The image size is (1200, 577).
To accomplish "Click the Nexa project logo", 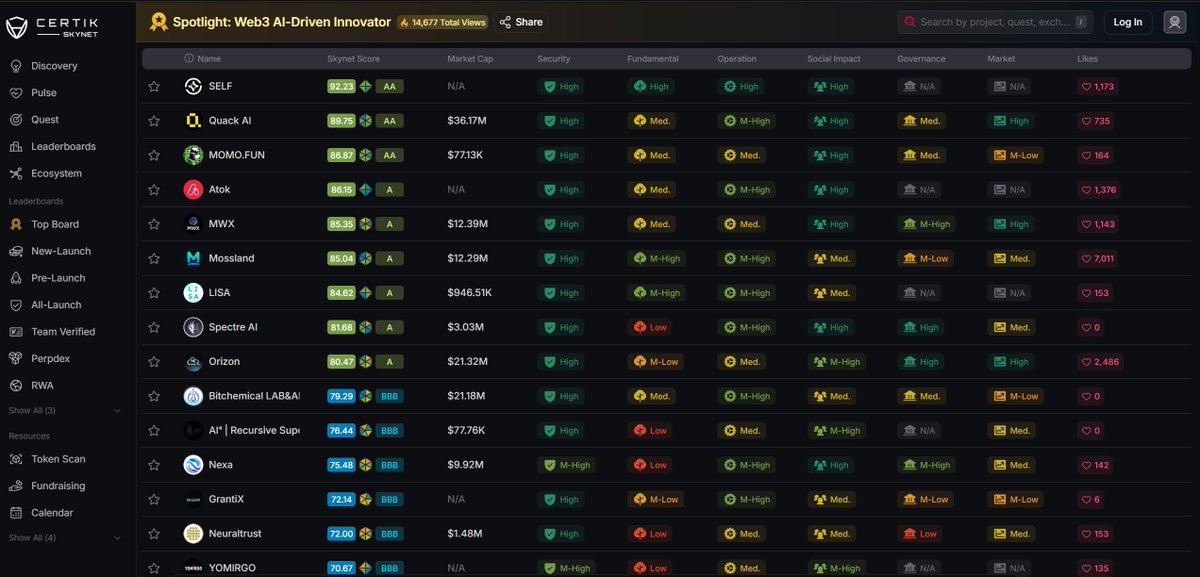I will click(193, 465).
